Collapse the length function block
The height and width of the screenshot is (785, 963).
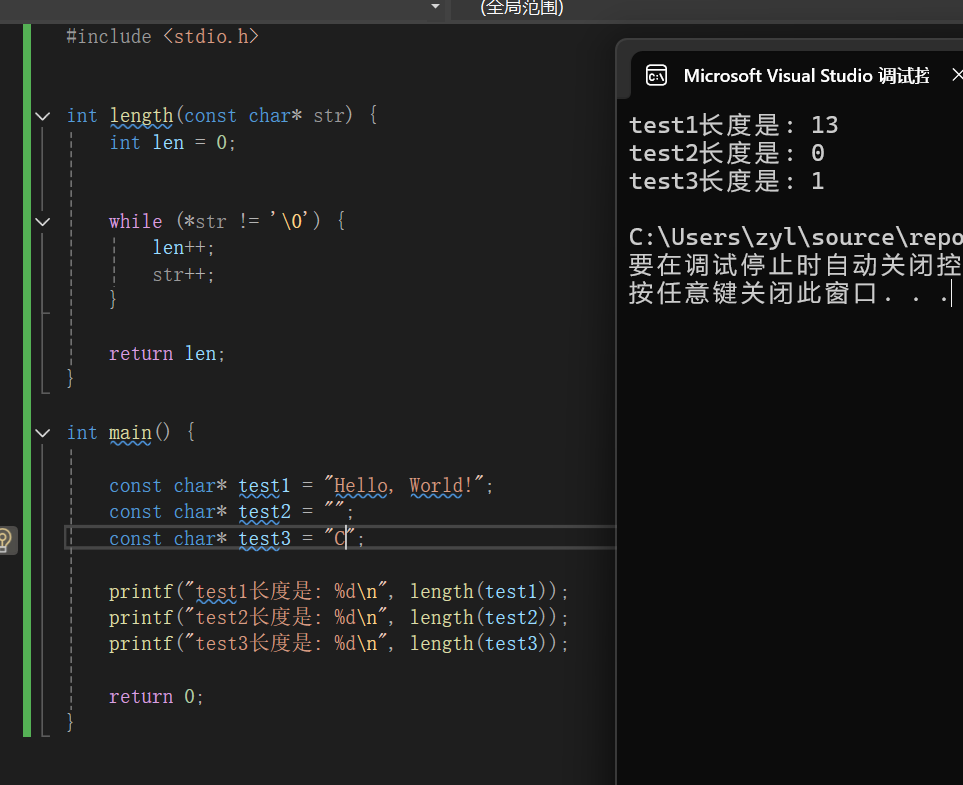(x=42, y=116)
